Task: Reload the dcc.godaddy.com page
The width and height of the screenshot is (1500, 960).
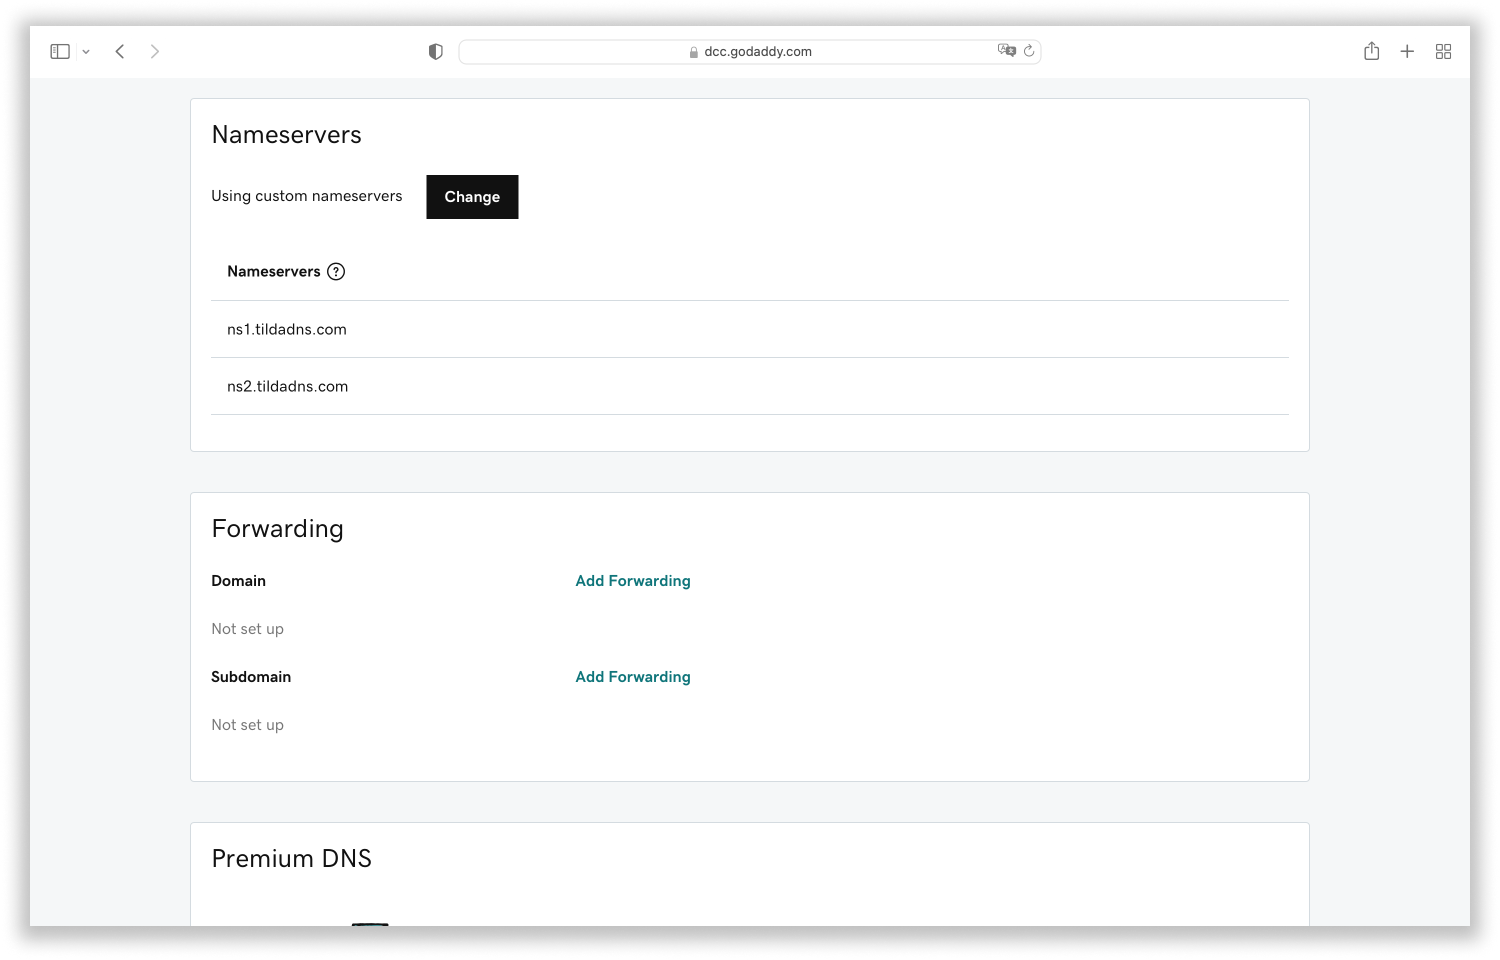Action: pyautogui.click(x=1030, y=50)
